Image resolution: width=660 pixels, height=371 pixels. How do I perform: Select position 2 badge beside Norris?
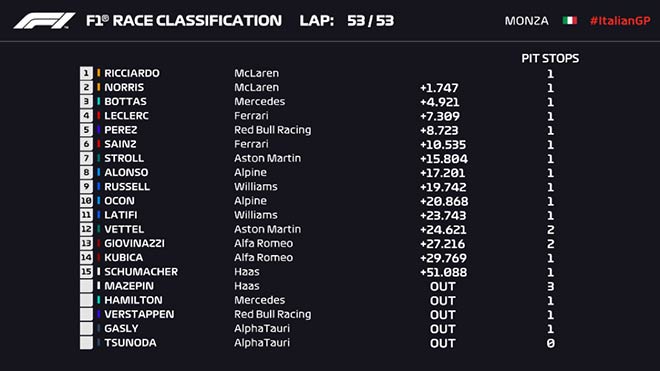[x=86, y=87]
